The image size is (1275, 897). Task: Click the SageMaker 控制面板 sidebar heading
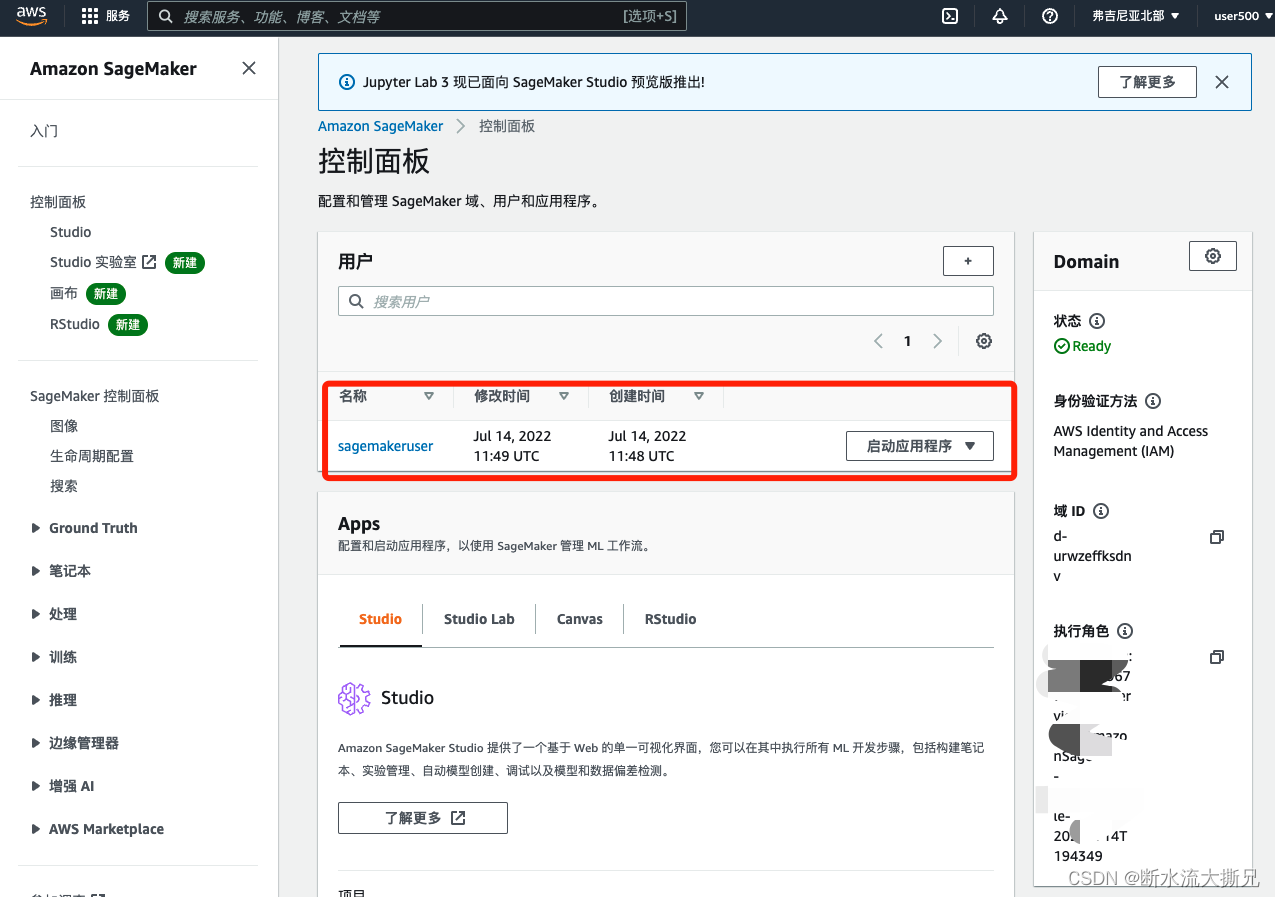(95, 396)
